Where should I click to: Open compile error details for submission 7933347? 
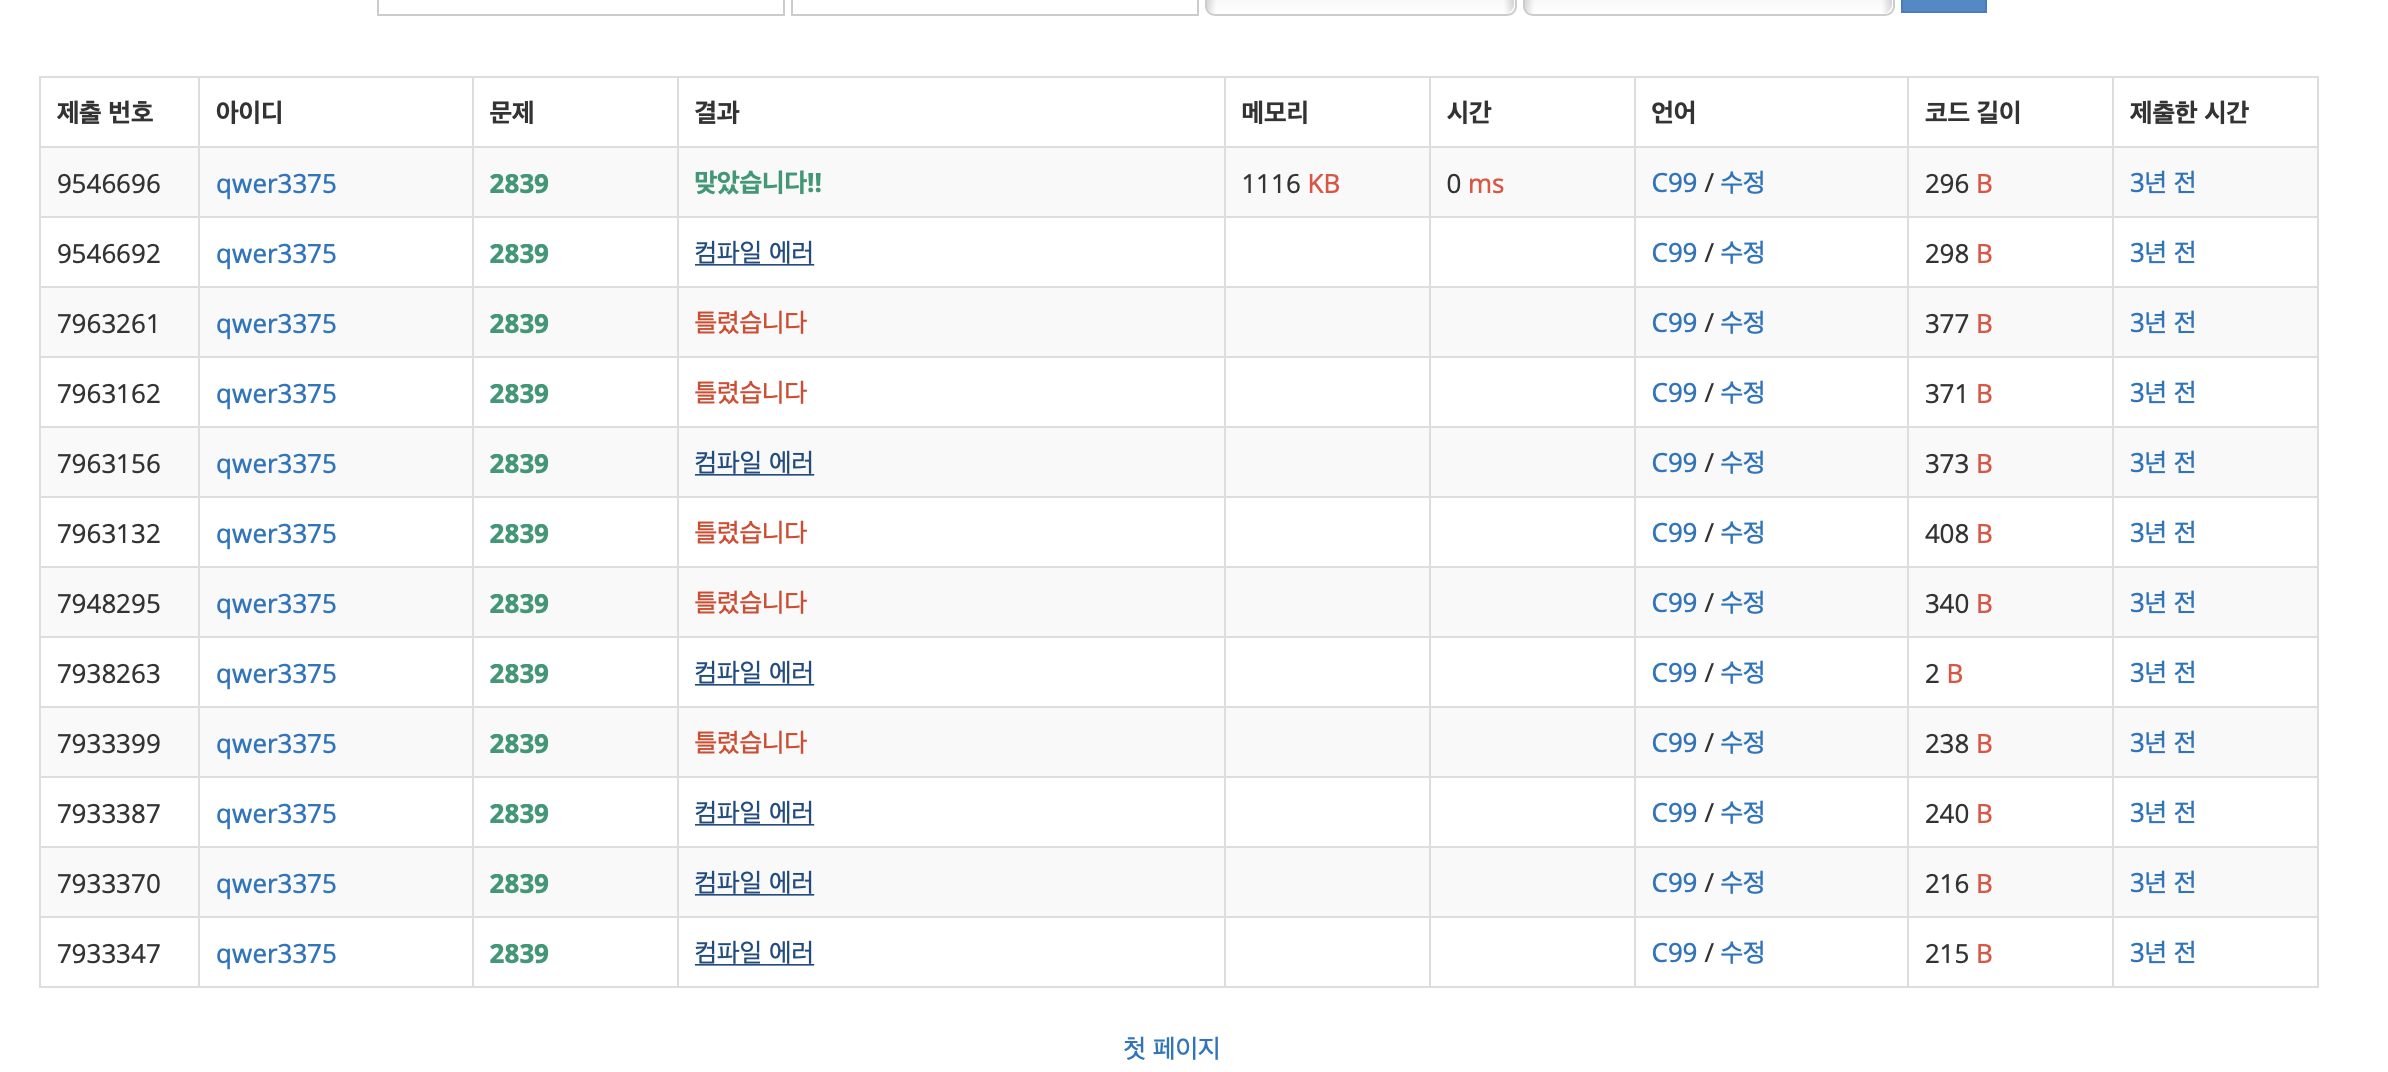point(753,952)
